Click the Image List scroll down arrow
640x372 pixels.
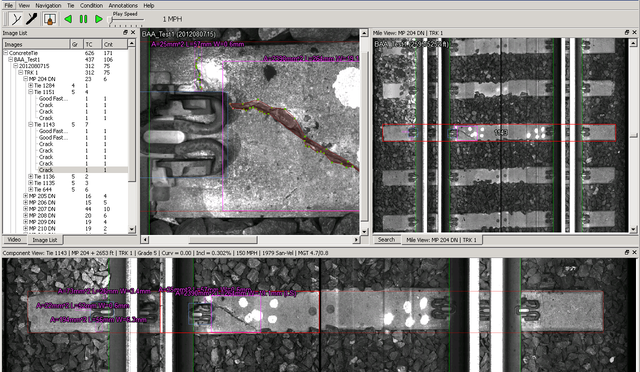click(x=132, y=229)
